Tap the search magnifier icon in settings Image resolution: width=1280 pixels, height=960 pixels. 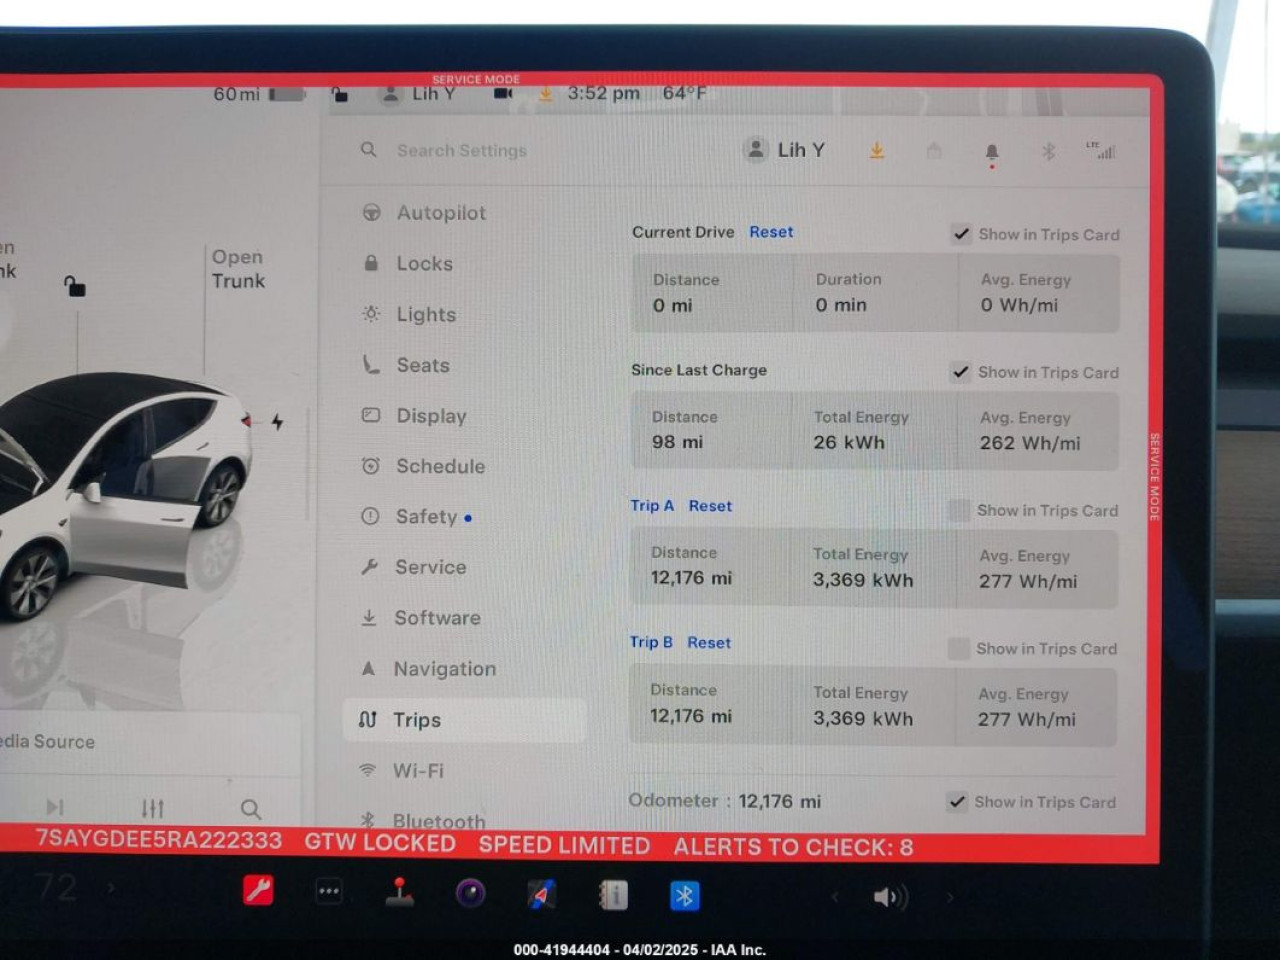369,149
